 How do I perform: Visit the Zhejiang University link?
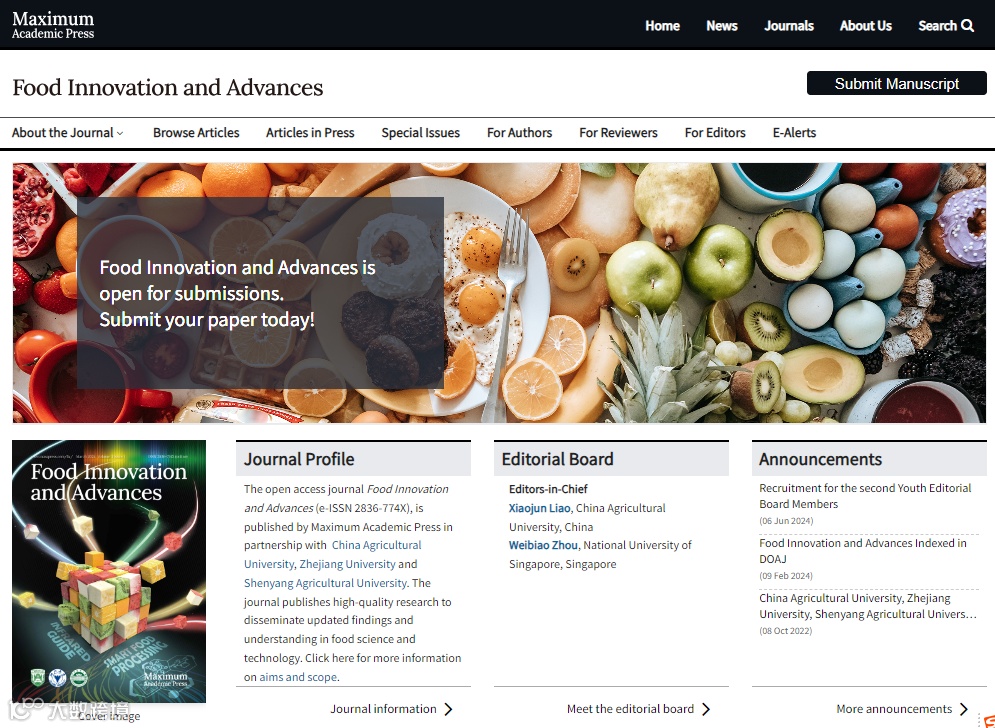pos(347,564)
